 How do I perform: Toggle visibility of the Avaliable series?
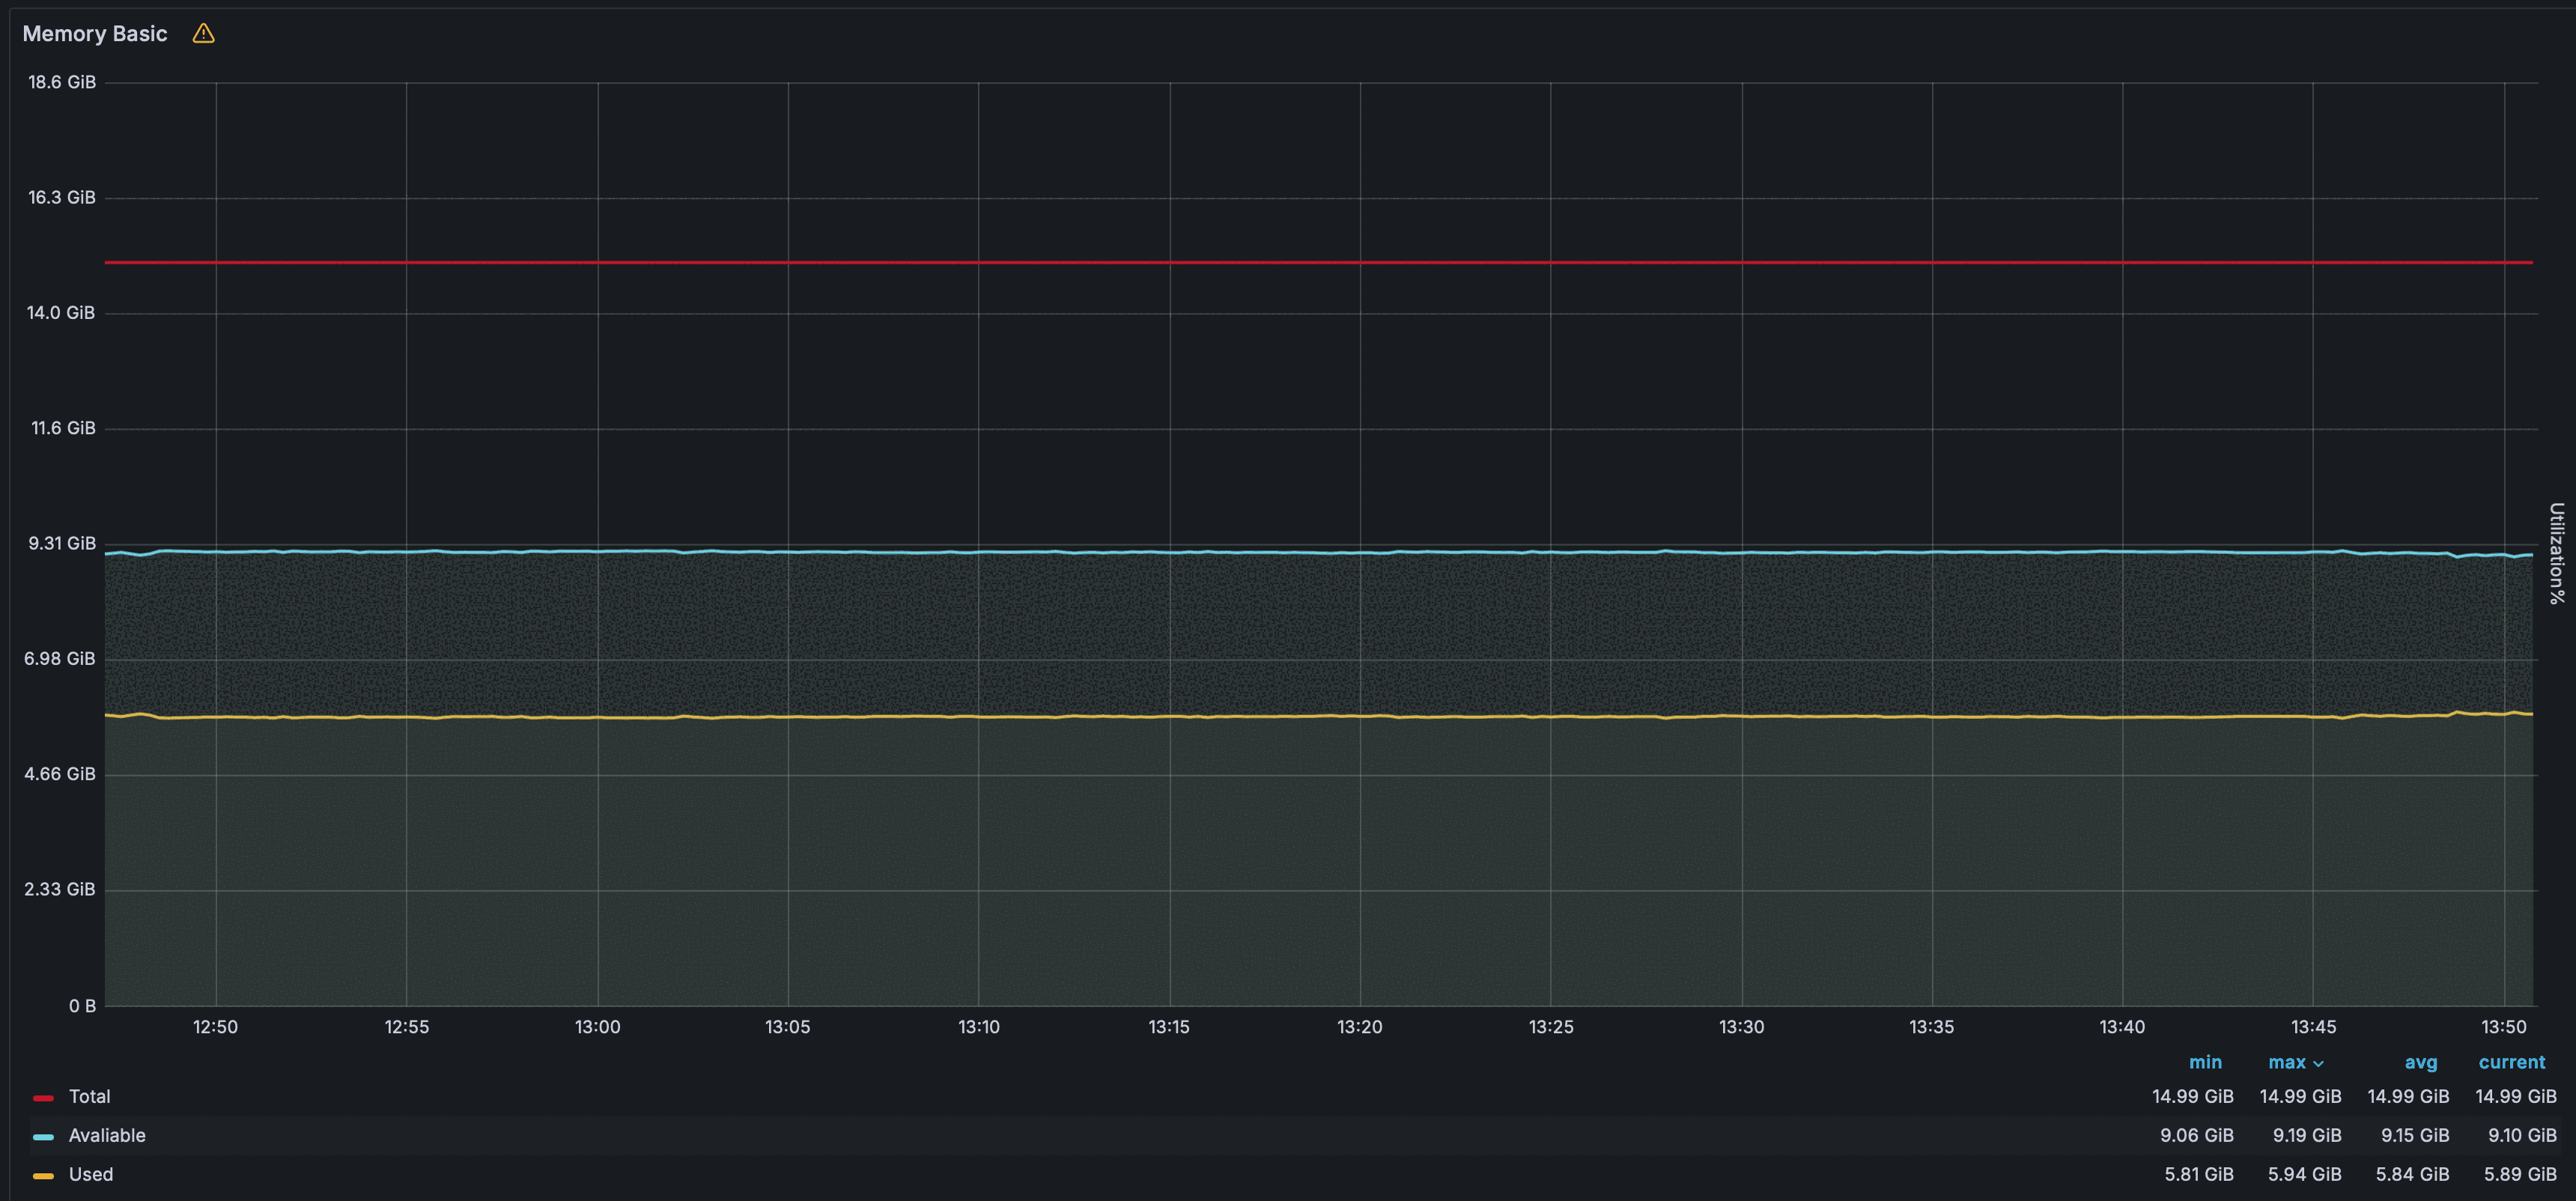point(107,1135)
